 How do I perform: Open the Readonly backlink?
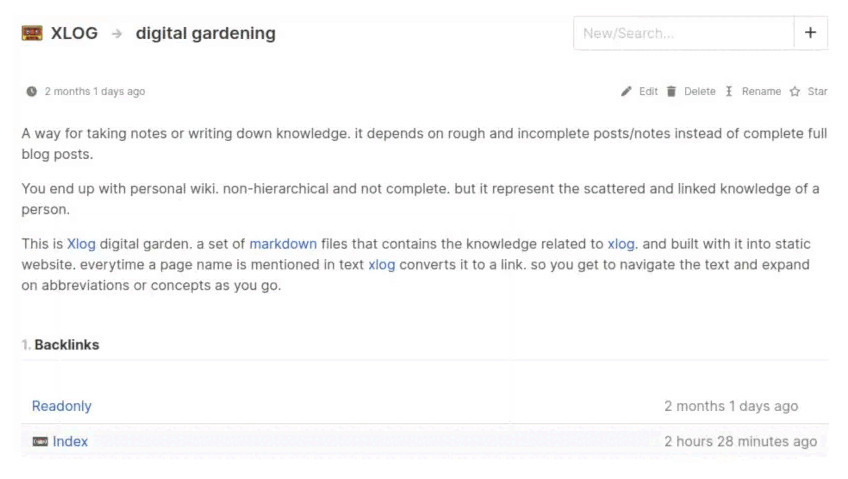click(x=62, y=406)
